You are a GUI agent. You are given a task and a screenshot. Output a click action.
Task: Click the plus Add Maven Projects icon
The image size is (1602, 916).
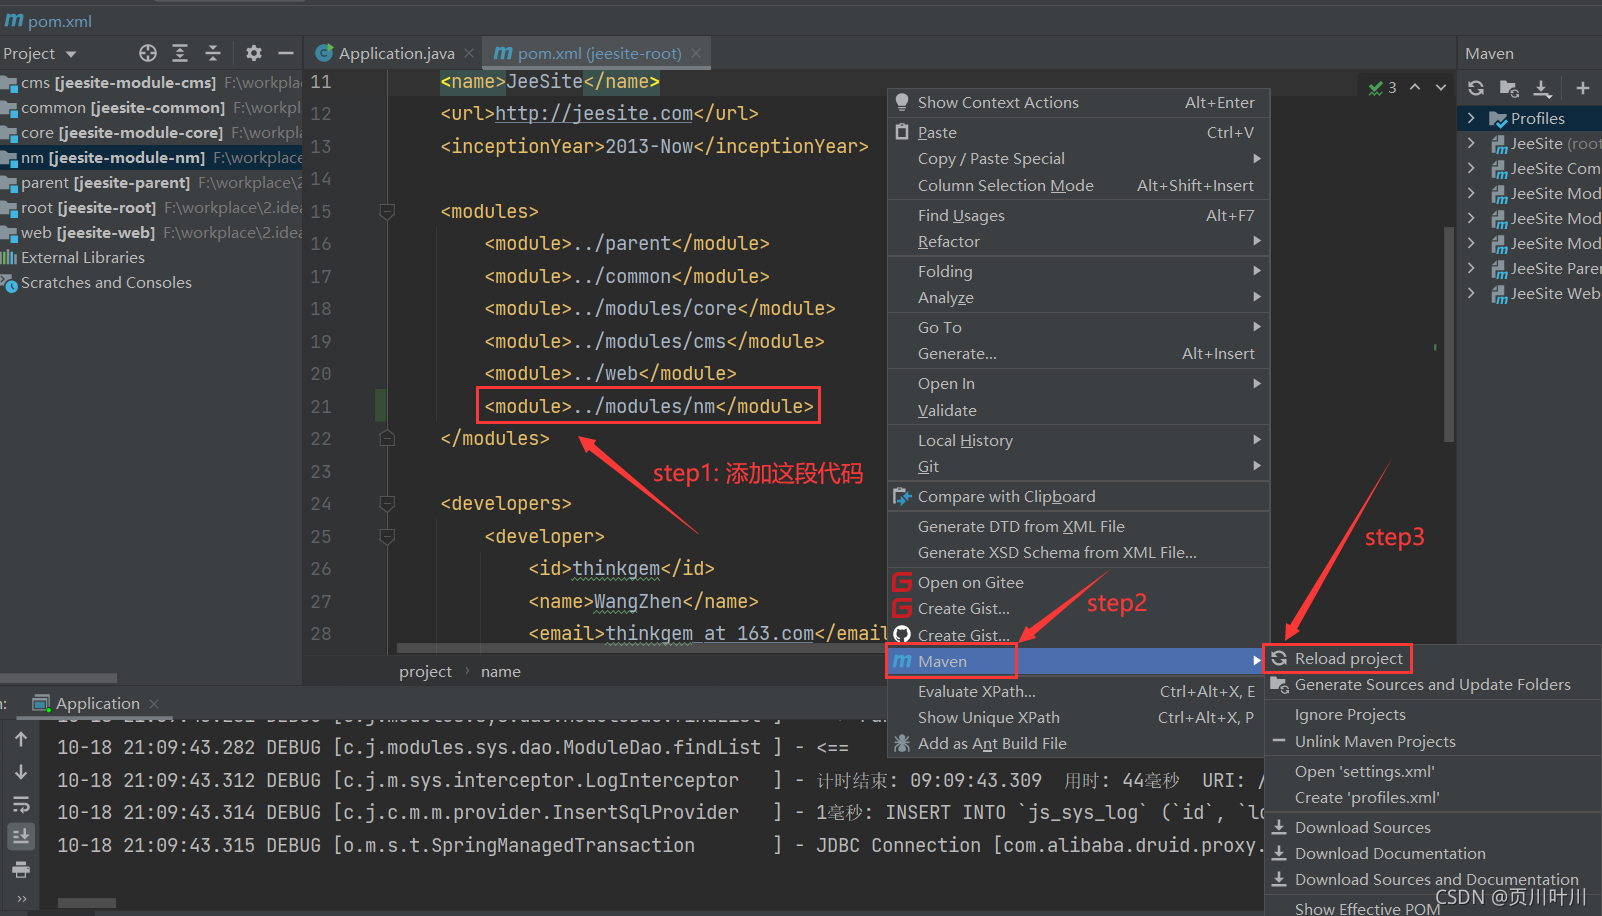tap(1583, 88)
